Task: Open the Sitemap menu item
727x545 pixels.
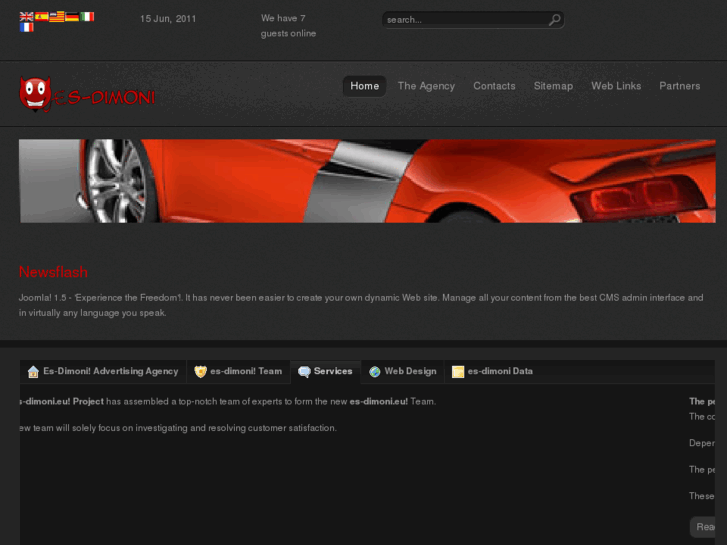Action: pos(553,86)
